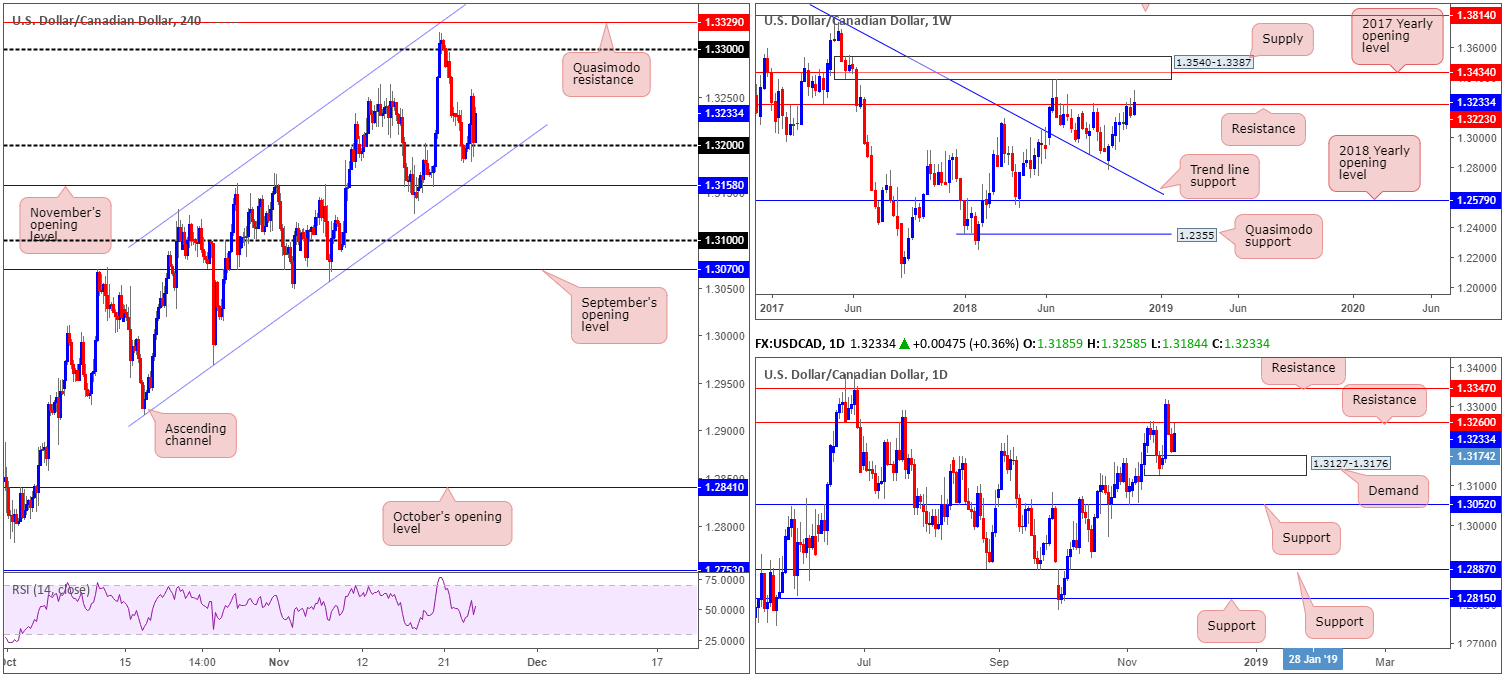Click the blue 1.32334 label on the 240 chart
This screenshot has width=1505, height=676.
(x=722, y=113)
